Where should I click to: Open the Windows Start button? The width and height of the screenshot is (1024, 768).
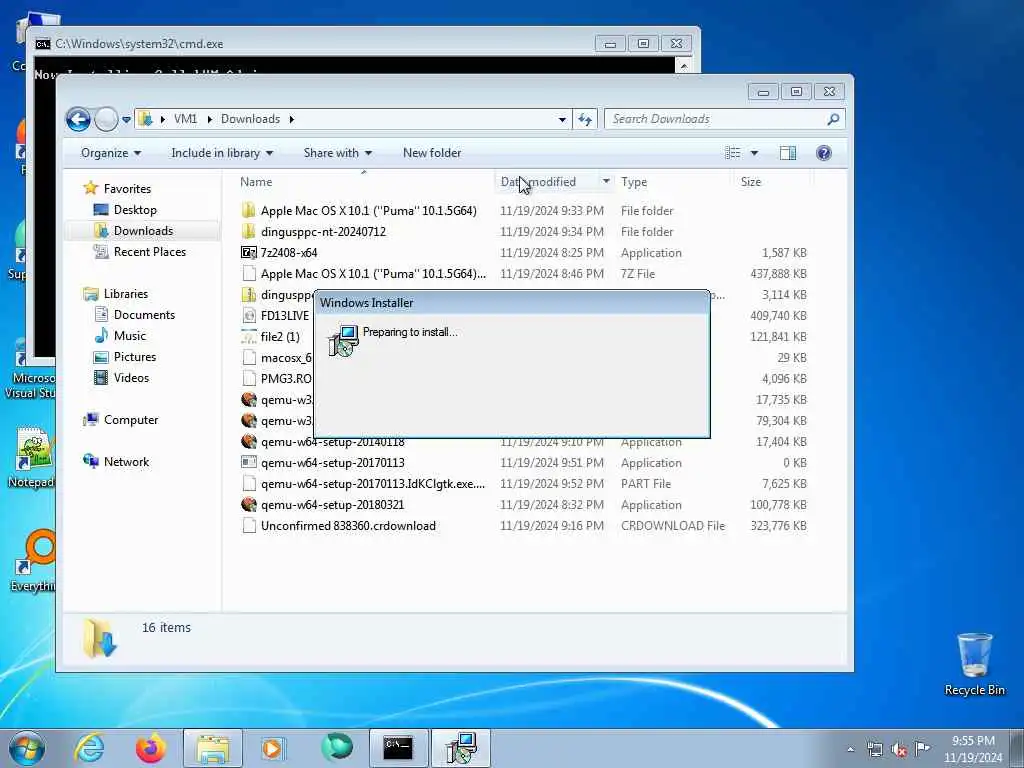(x=27, y=748)
